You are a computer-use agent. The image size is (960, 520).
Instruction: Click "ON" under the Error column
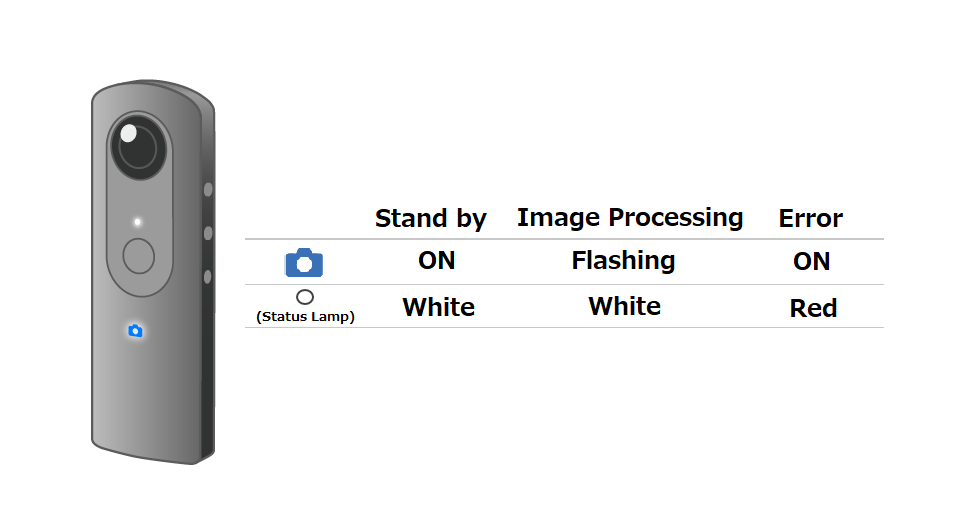(811, 262)
